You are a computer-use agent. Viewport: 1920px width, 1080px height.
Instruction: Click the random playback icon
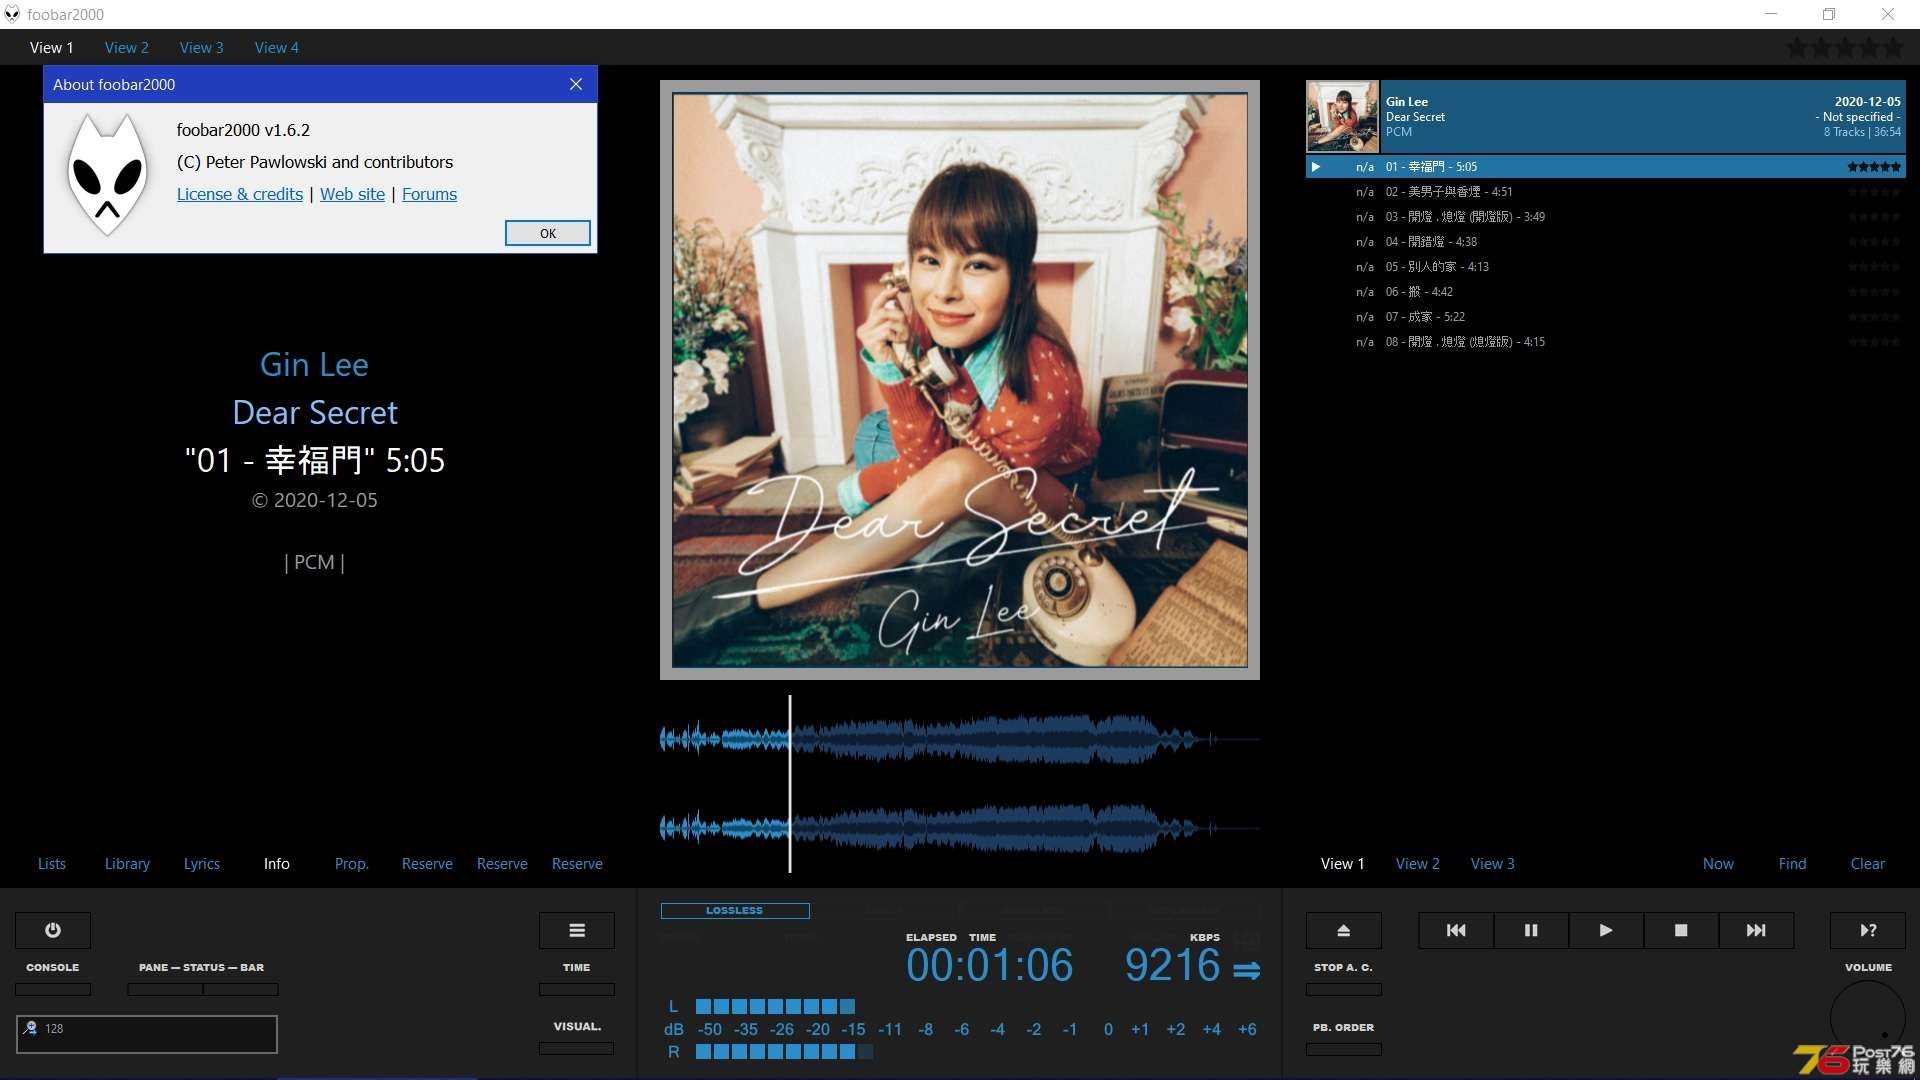(x=1868, y=930)
